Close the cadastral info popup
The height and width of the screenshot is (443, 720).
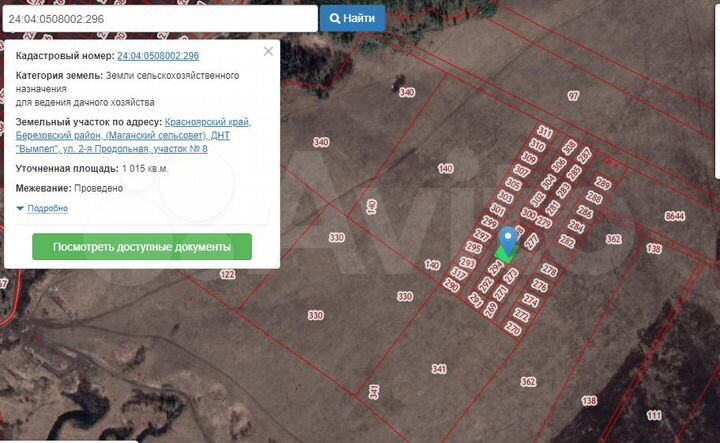[x=268, y=51]
